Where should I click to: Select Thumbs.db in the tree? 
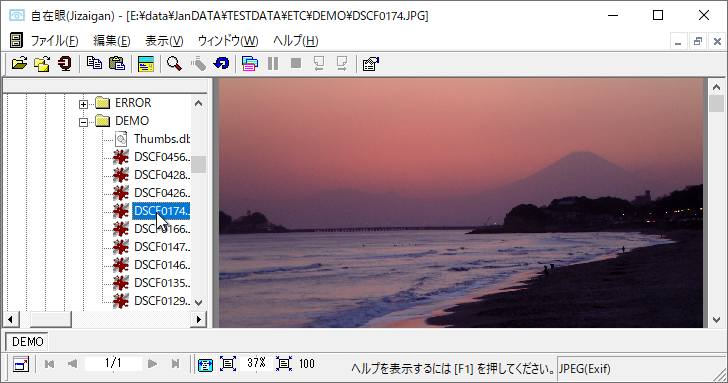162,139
